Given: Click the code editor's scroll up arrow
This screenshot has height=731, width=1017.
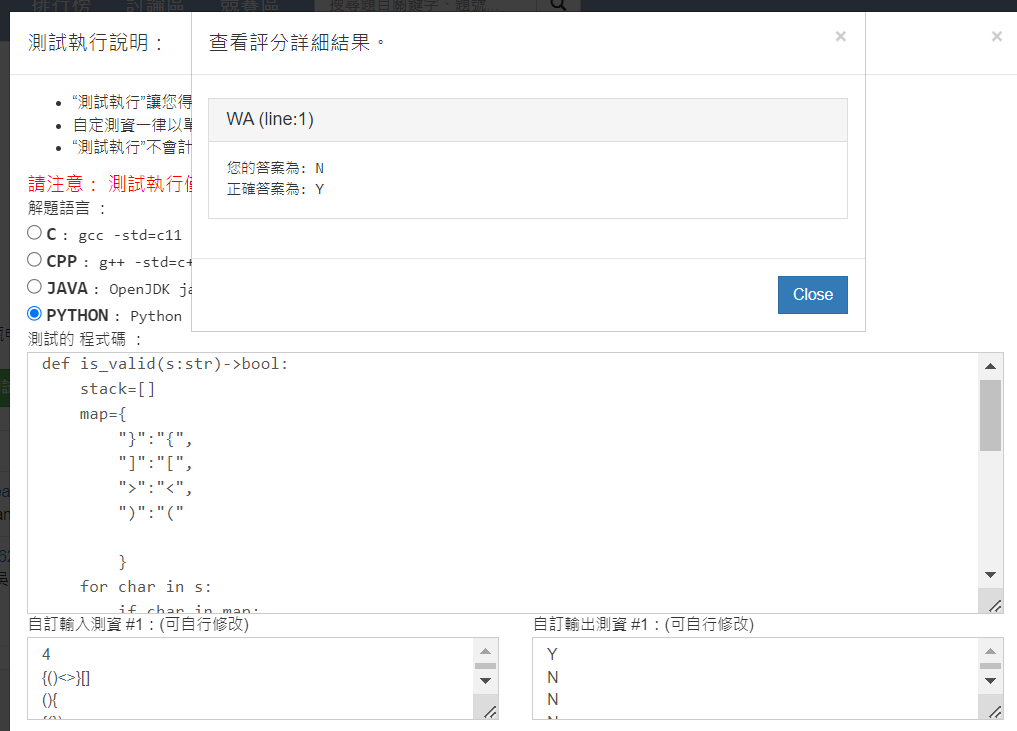Looking at the screenshot, I should (x=990, y=366).
